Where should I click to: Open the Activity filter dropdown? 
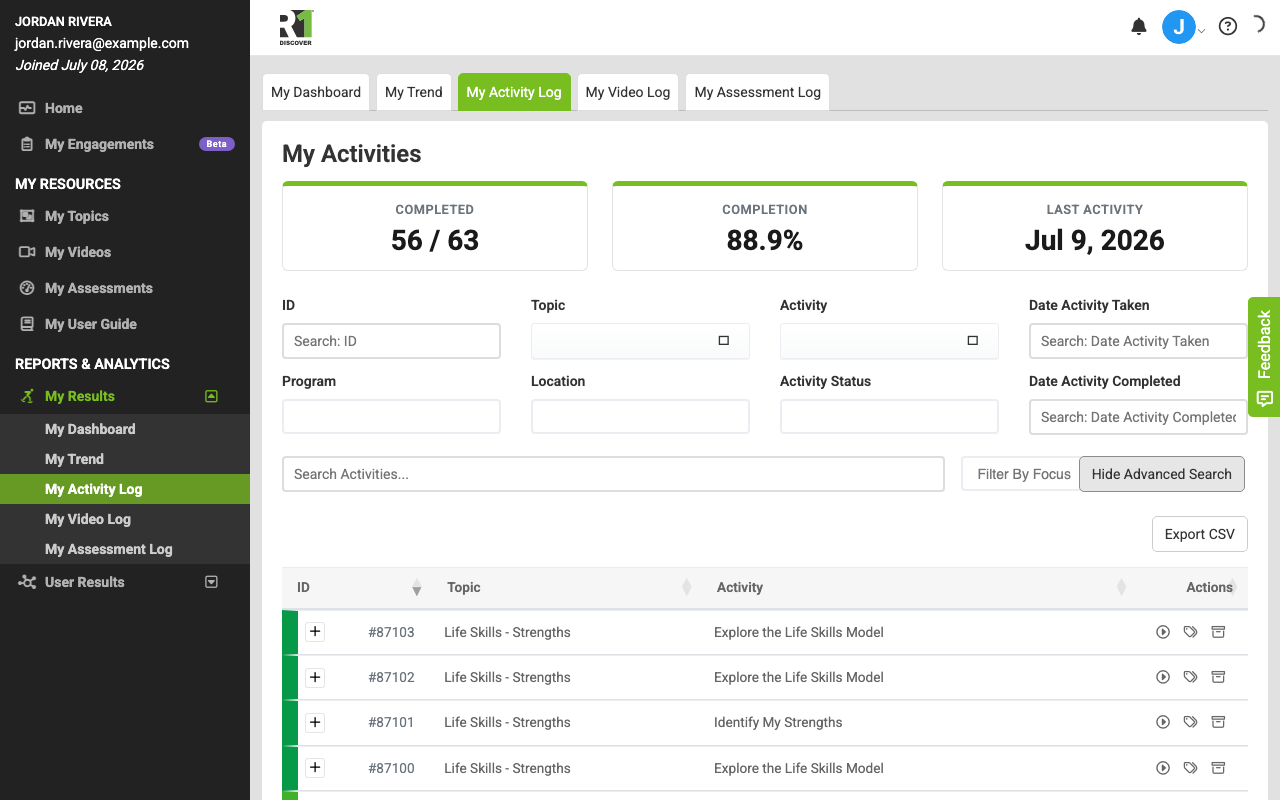(889, 341)
